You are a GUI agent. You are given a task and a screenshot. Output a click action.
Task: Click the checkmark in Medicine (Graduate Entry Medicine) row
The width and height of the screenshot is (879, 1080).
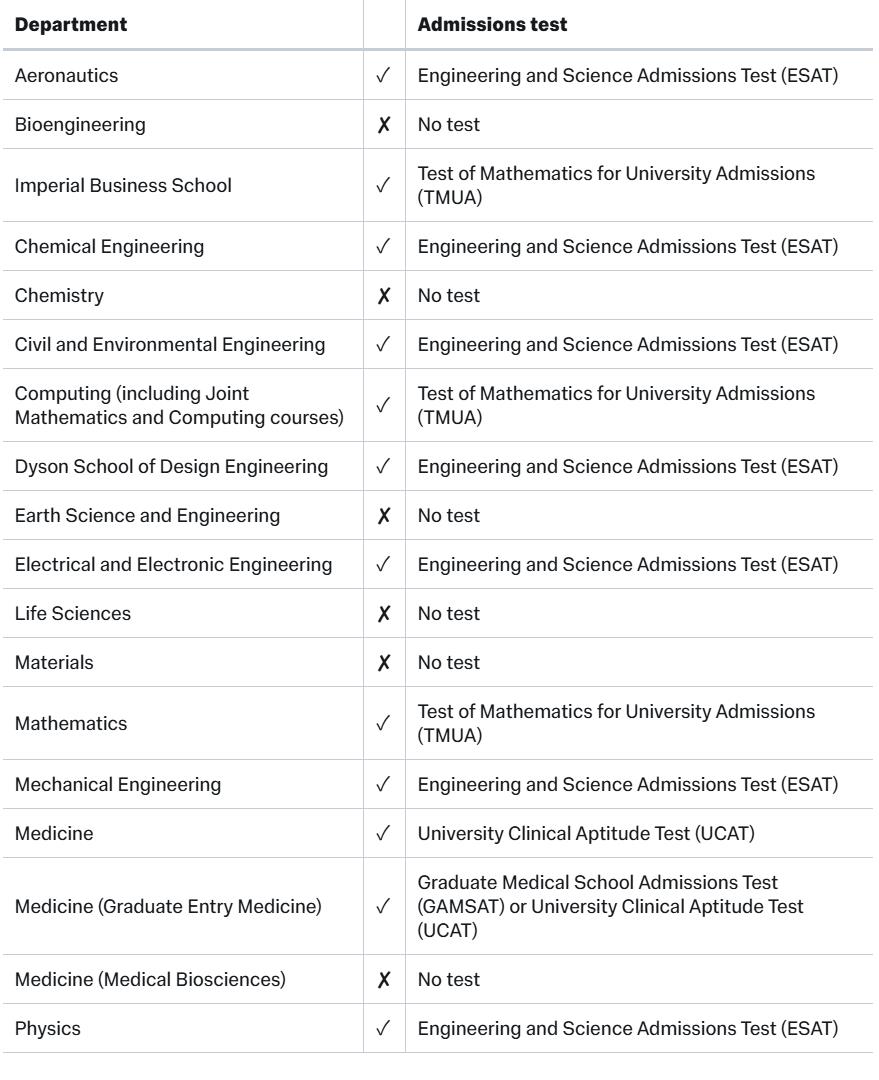[384, 906]
